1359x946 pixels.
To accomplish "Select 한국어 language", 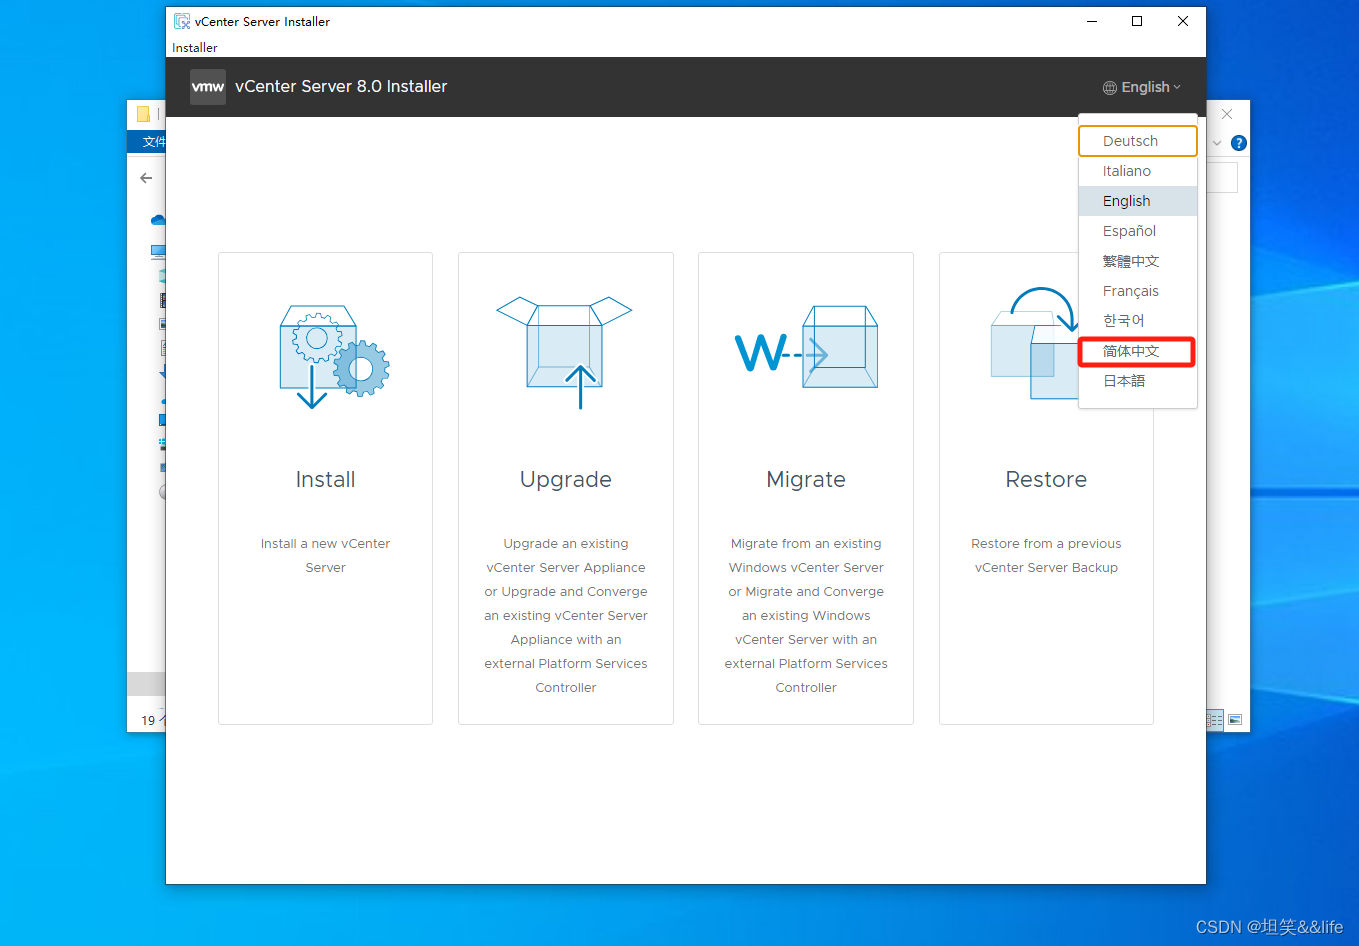I will point(1138,321).
